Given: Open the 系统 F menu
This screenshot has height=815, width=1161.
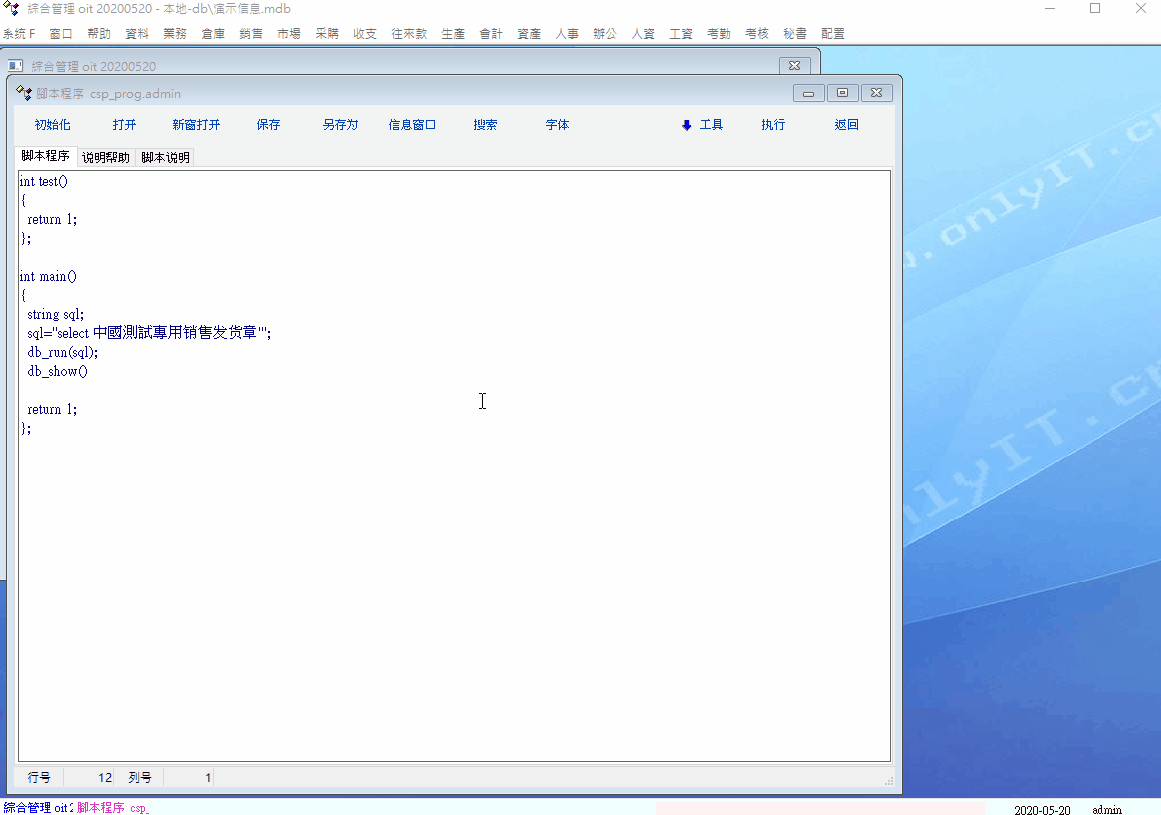Looking at the screenshot, I should tap(19, 34).
